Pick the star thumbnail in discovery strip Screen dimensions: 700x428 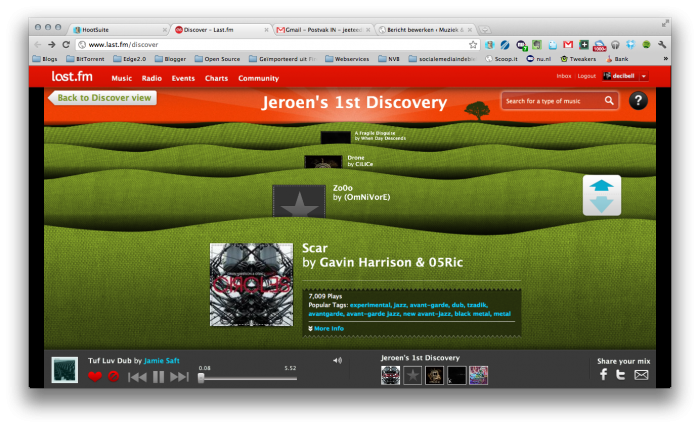tap(412, 375)
